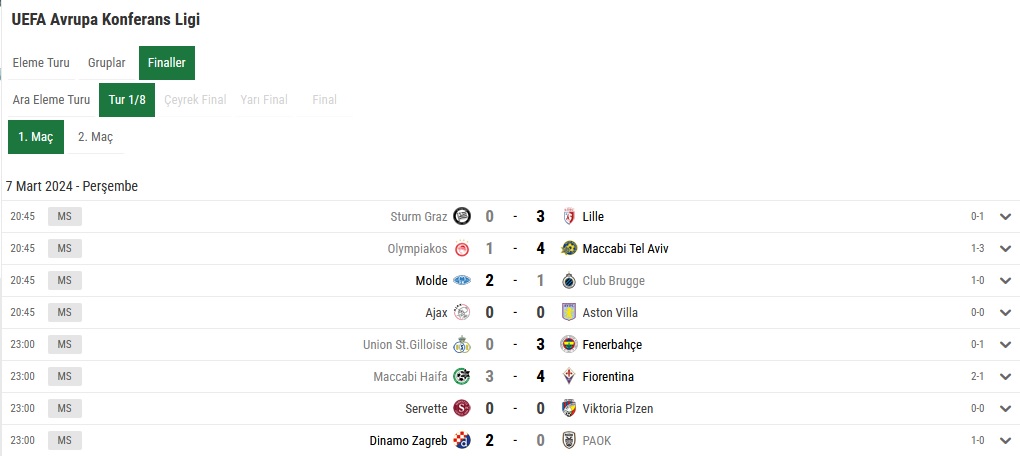The height and width of the screenshot is (456, 1020).
Task: Click the Dinamo Zagreb team logo
Action: pos(462,440)
